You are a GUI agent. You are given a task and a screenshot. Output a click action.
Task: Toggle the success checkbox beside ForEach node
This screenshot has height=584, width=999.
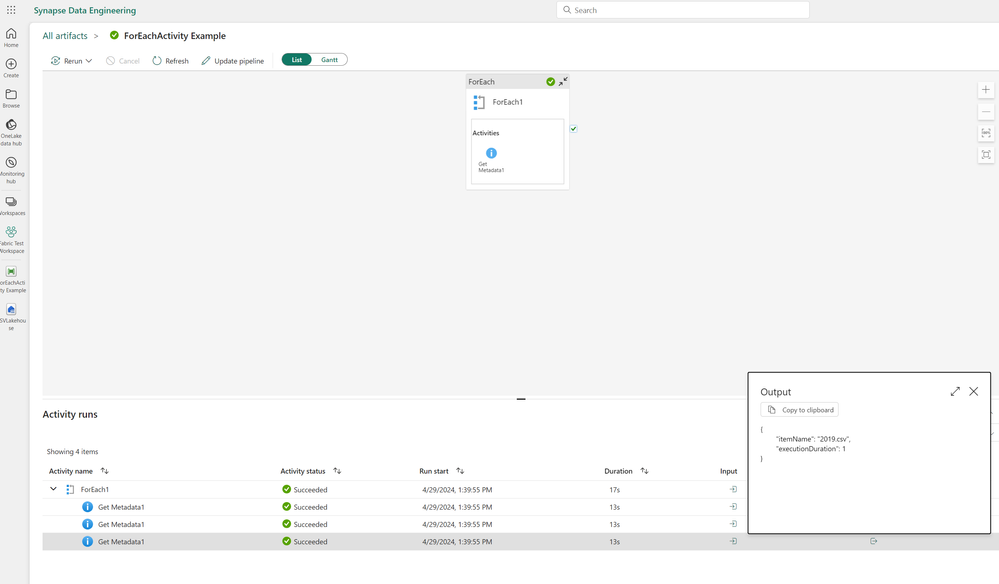coord(573,129)
